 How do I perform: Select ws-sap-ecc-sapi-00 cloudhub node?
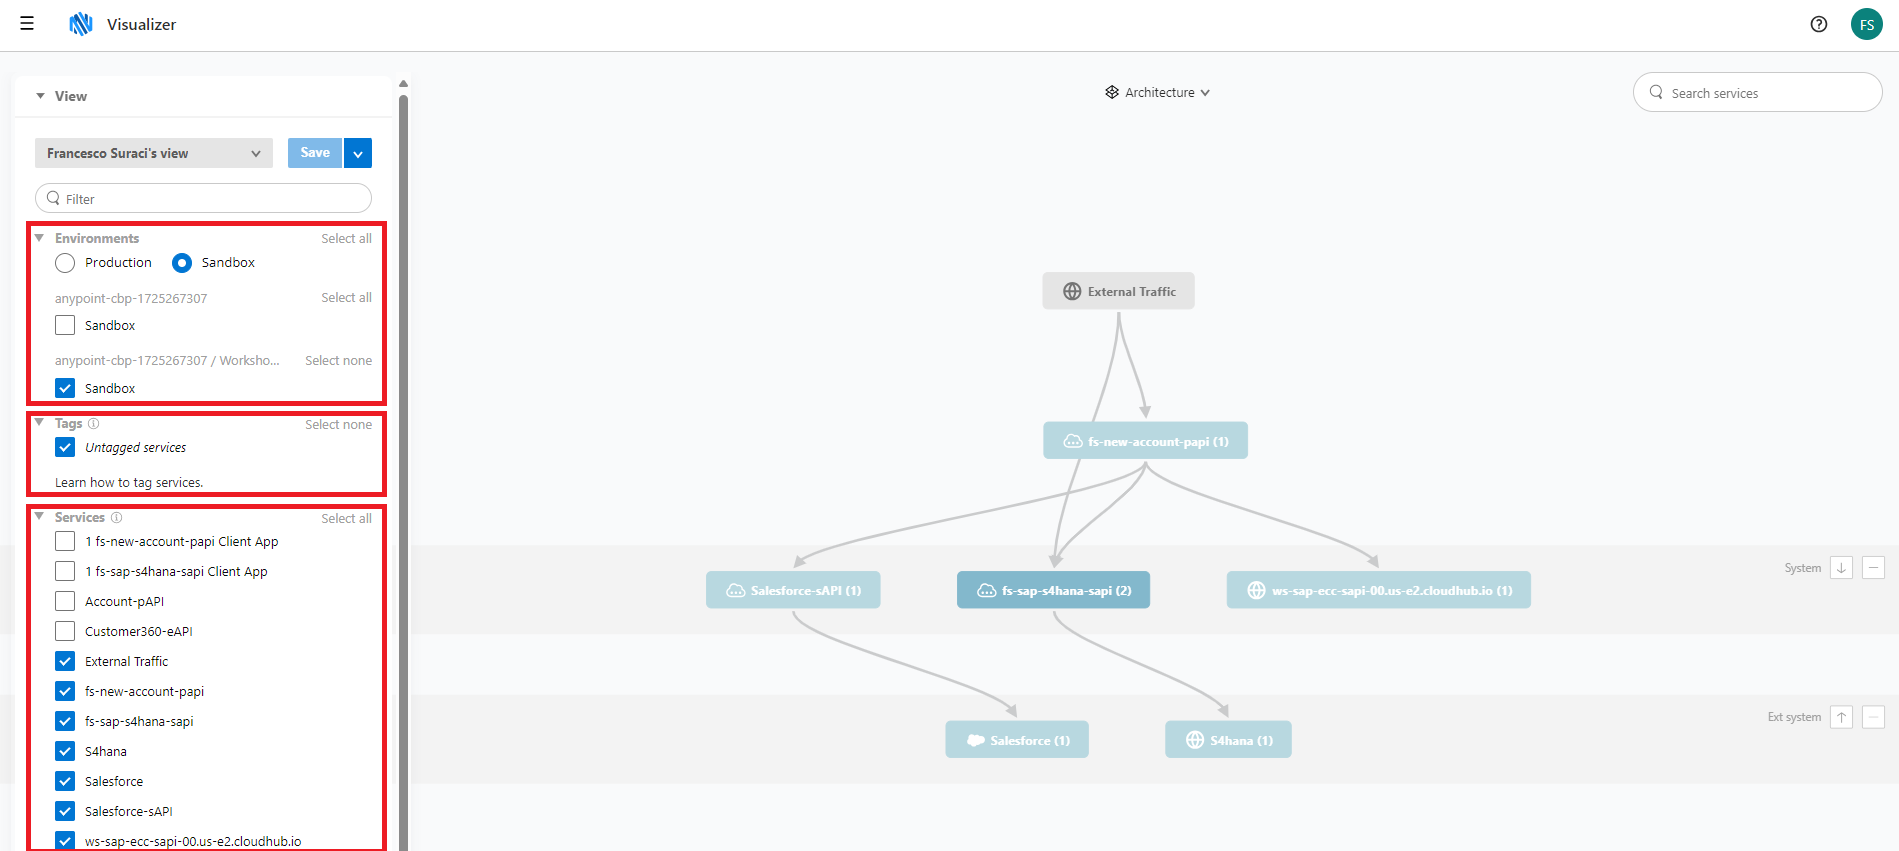click(1378, 590)
